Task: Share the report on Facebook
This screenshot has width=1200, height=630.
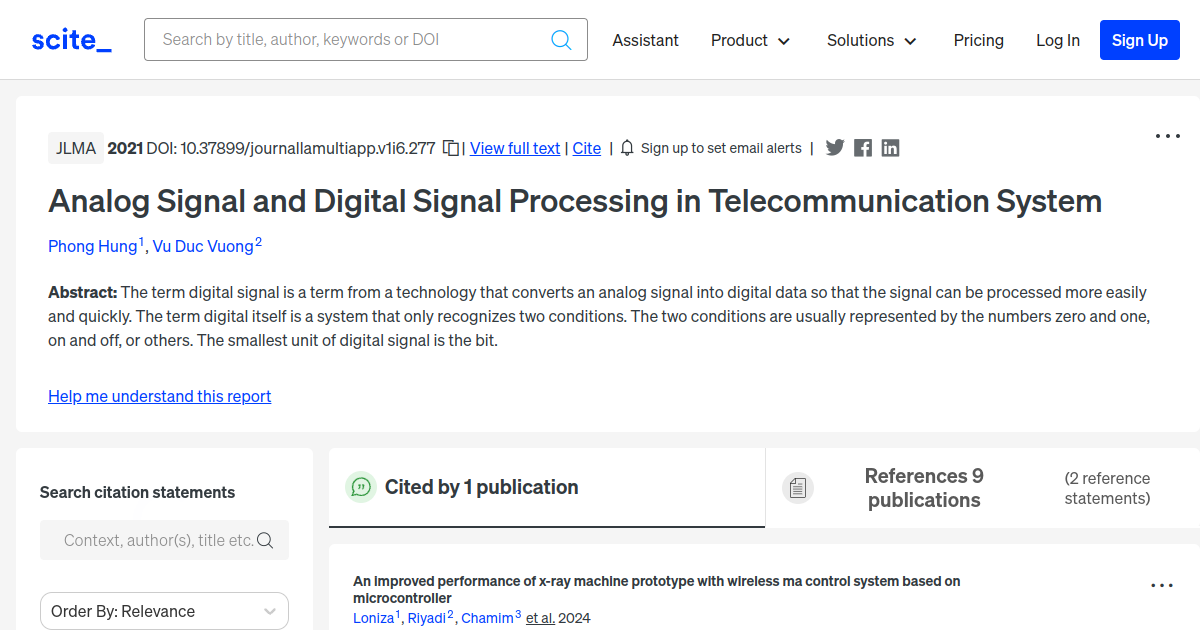Action: coord(863,148)
